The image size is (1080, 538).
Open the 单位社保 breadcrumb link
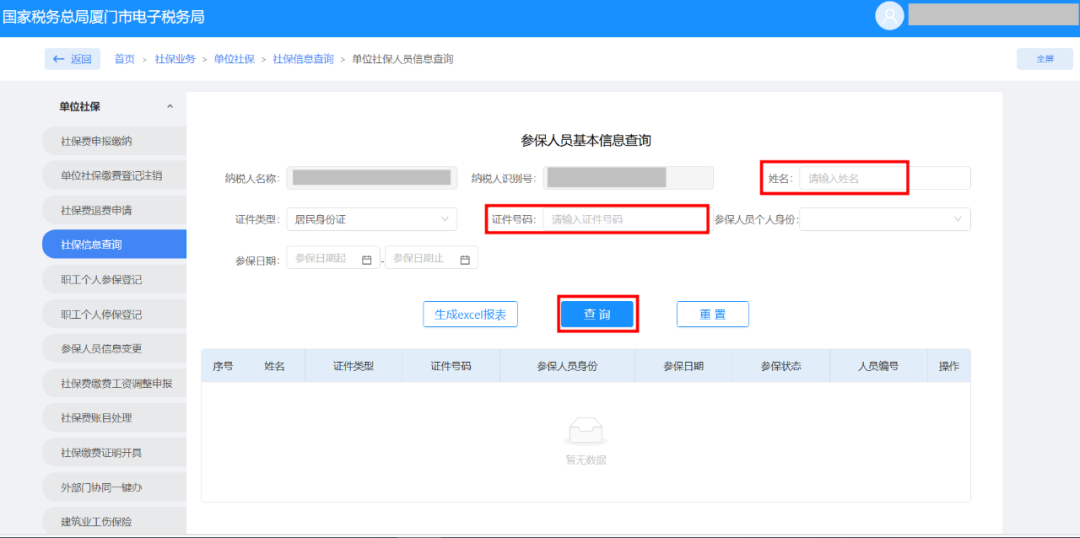pyautogui.click(x=234, y=59)
